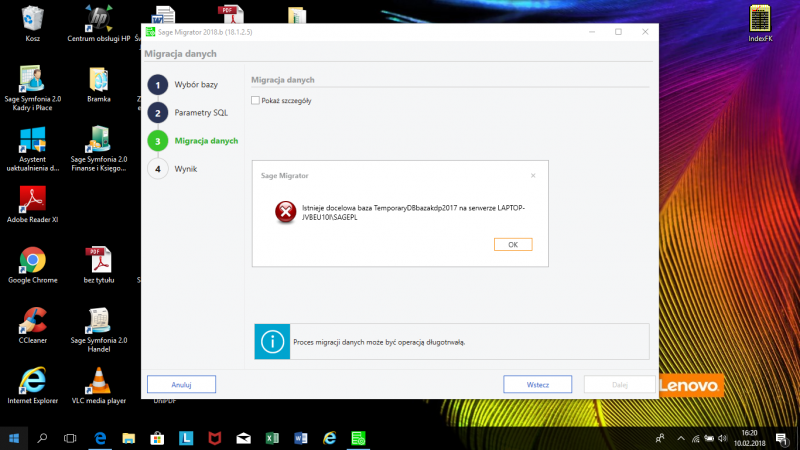Screen dimensions: 800x450
Task: Open Microsoft Store from taskbar
Action: [x=157, y=438]
